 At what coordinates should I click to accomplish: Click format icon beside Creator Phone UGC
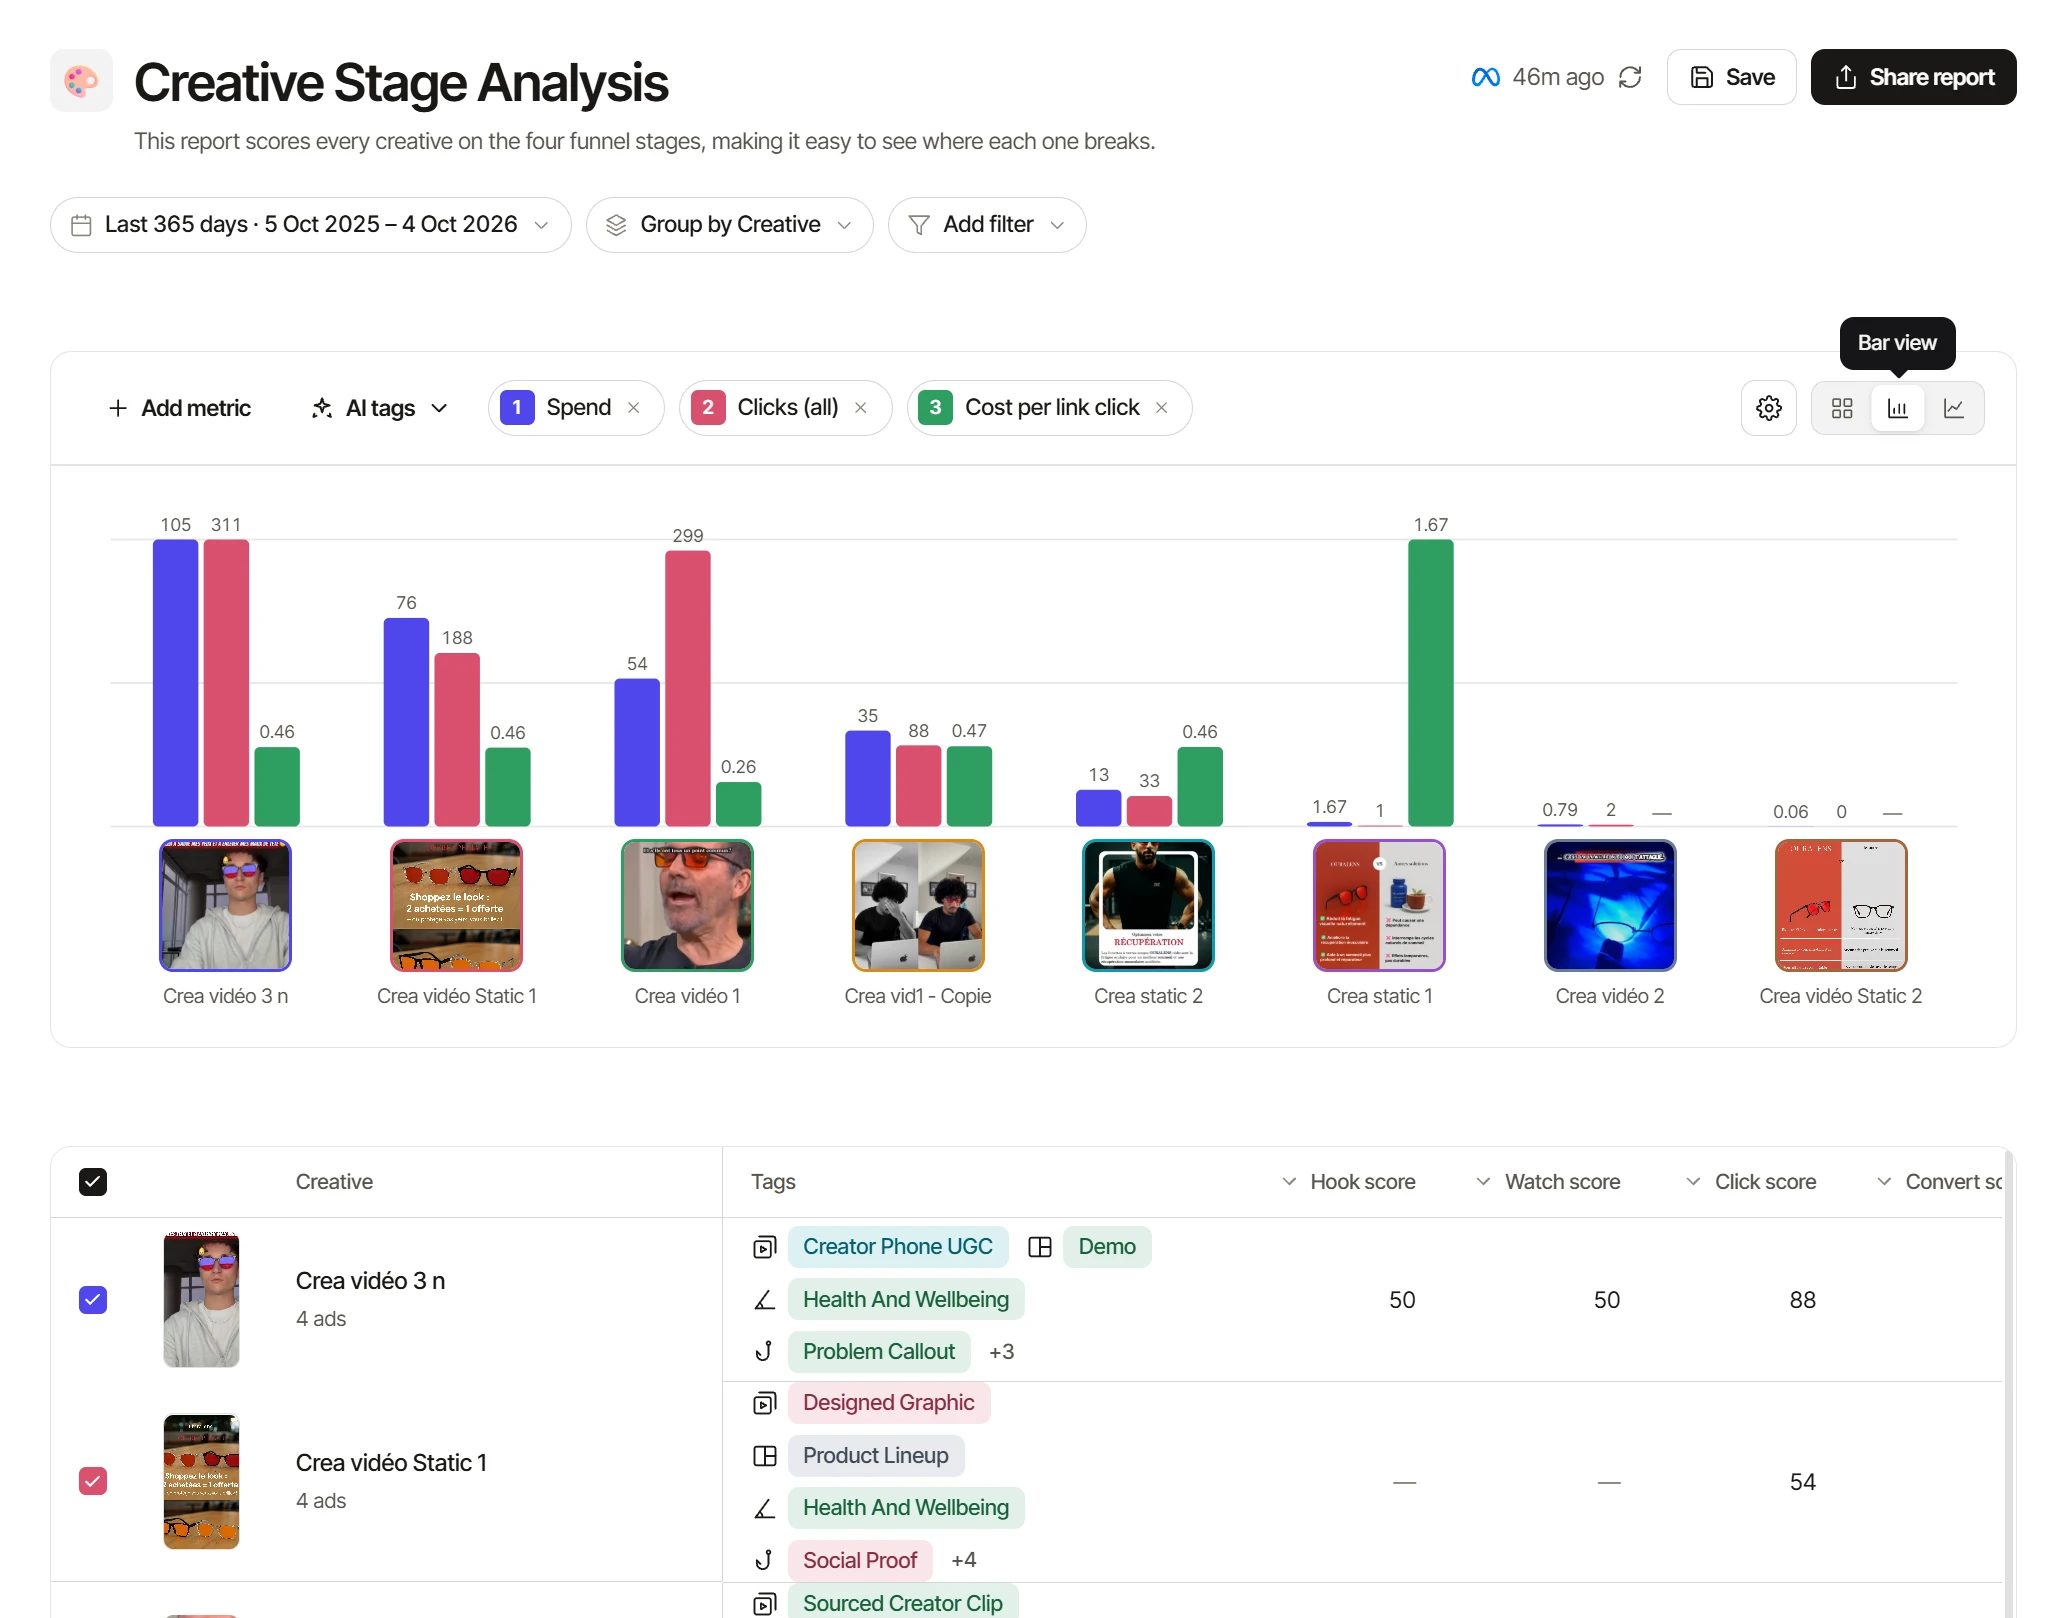coord(765,1247)
